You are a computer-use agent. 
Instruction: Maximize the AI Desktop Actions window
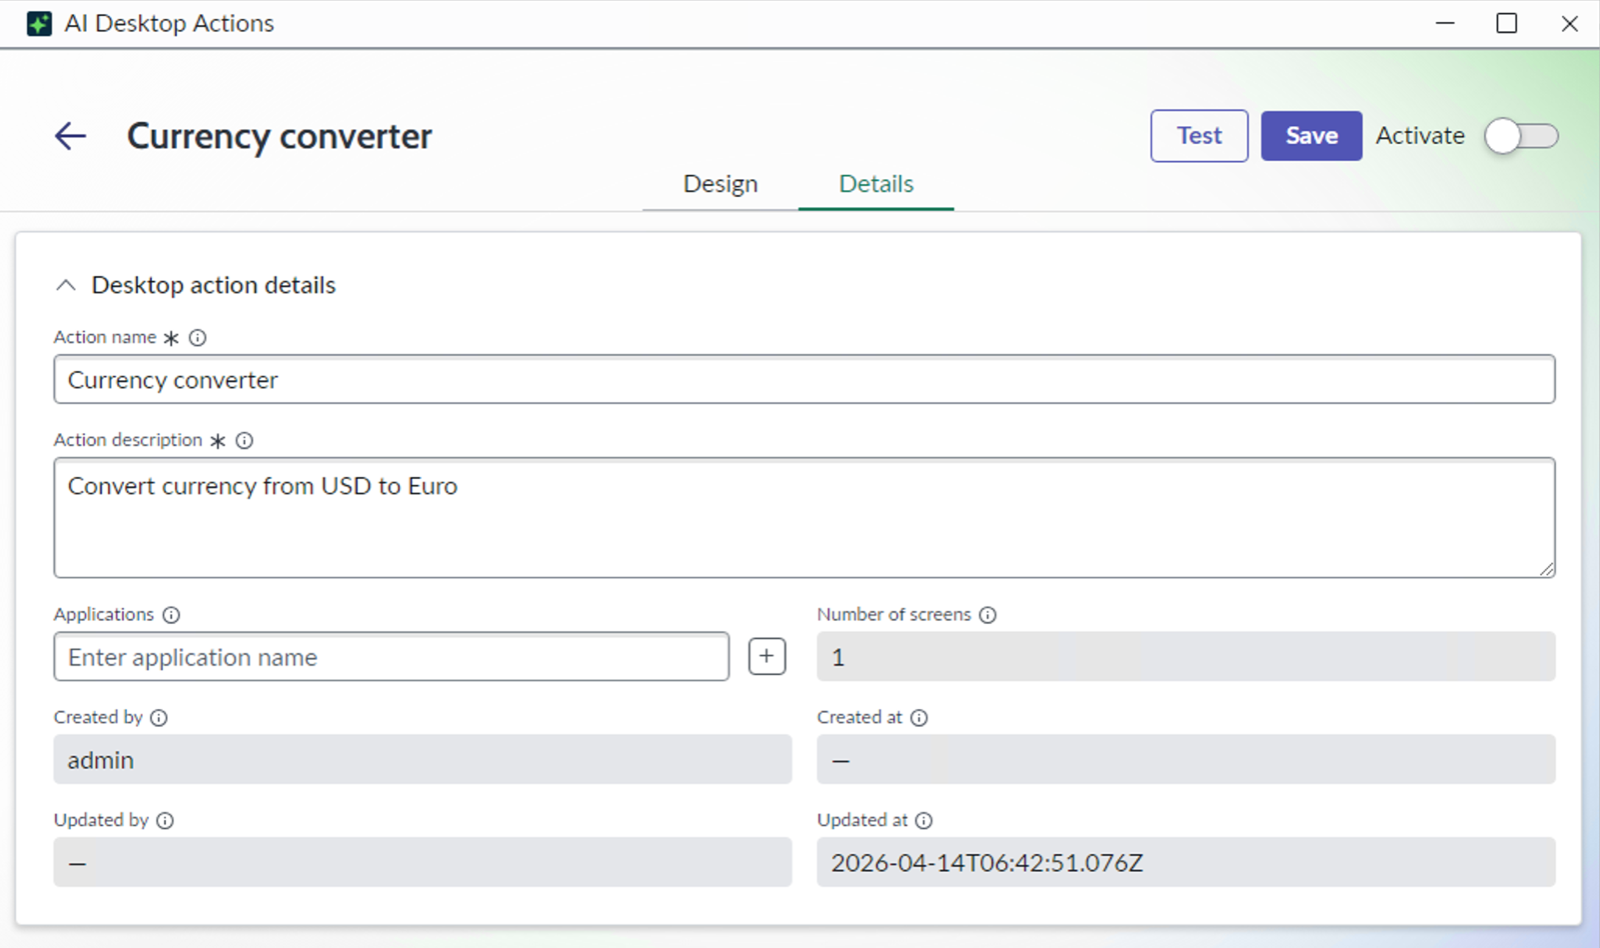1507,23
